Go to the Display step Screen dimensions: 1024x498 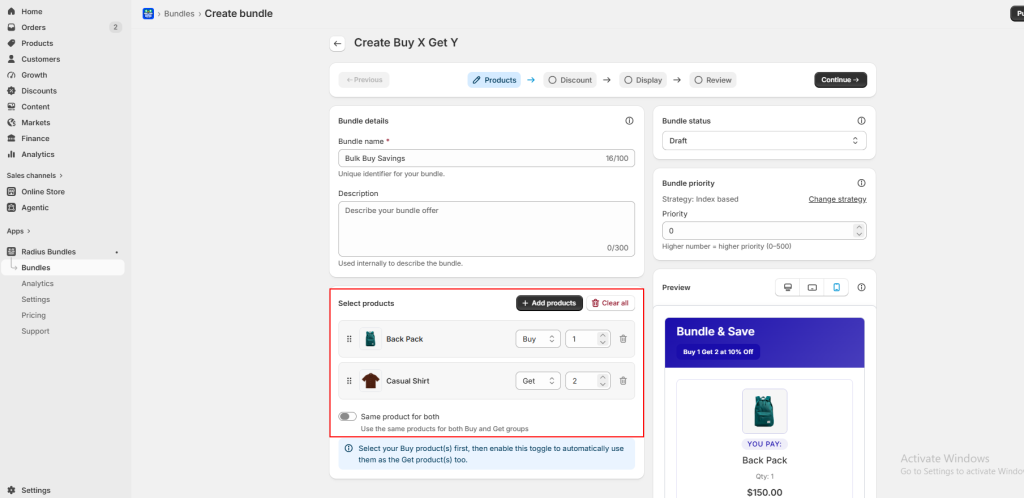pyautogui.click(x=643, y=80)
